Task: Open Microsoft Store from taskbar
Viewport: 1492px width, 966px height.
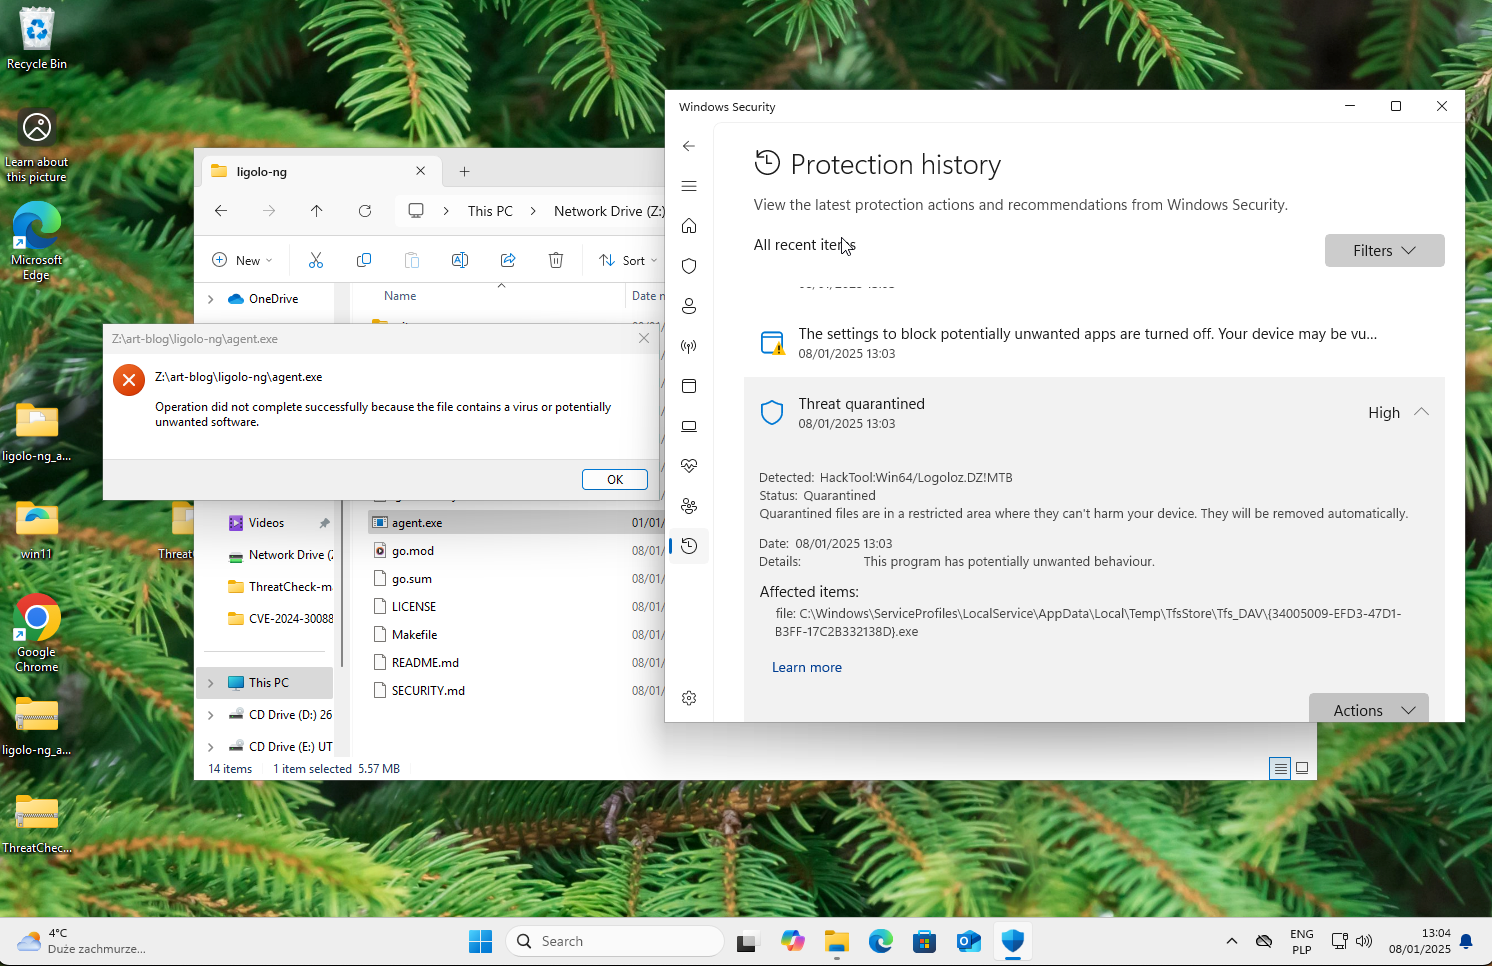Action: [x=925, y=941]
